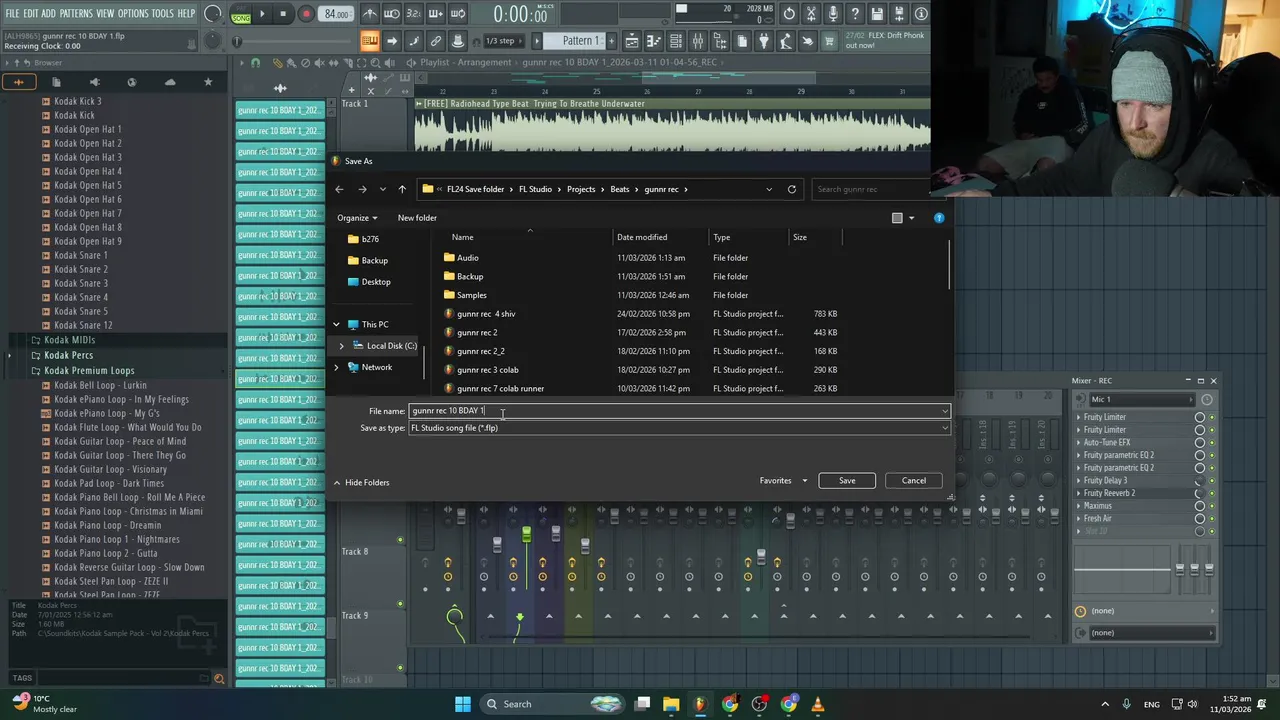Click the save floppy disk icon
1280x720 pixels.
[x=877, y=14]
